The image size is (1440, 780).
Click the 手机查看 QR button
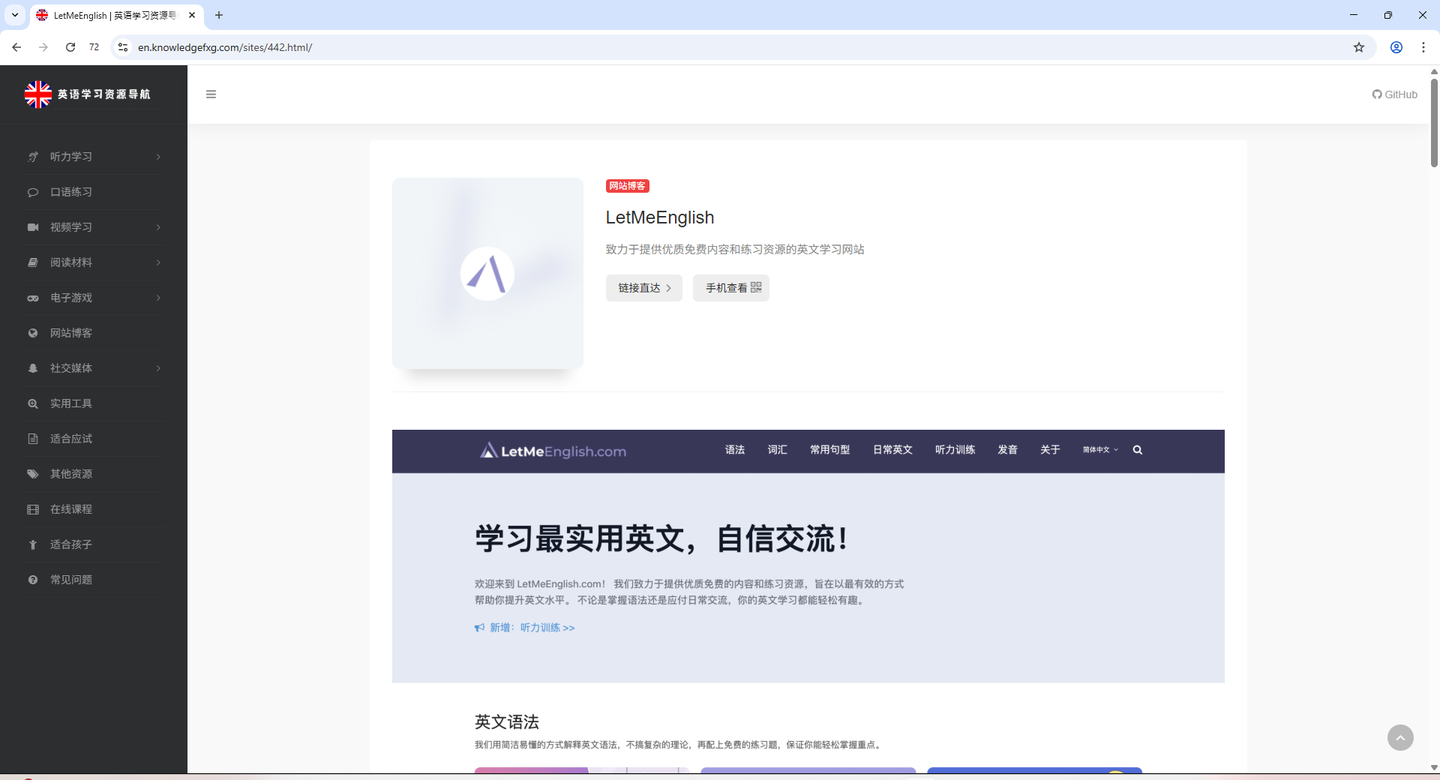tap(731, 288)
